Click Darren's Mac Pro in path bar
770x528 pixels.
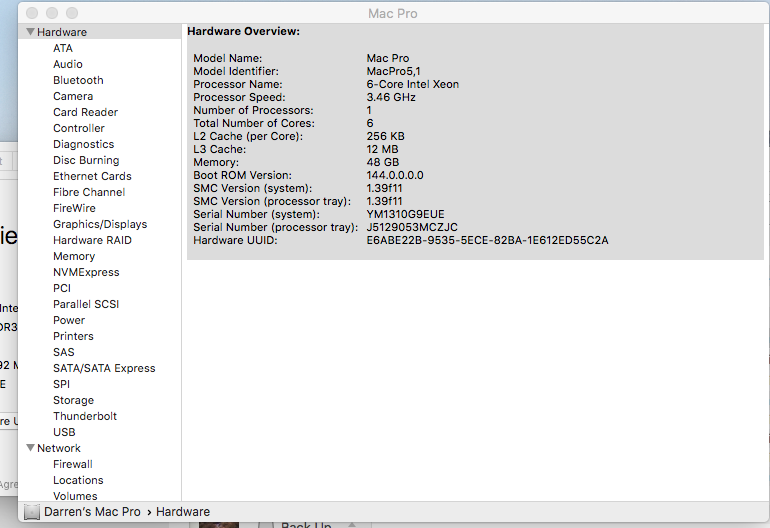(92, 512)
